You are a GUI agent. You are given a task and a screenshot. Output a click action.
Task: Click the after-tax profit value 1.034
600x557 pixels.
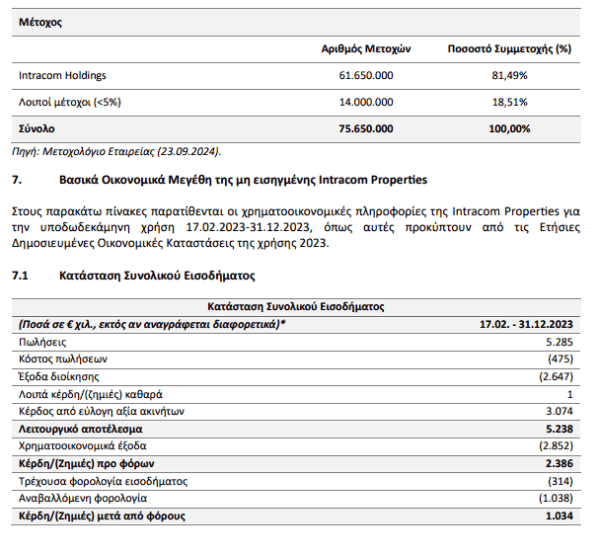[x=559, y=516]
